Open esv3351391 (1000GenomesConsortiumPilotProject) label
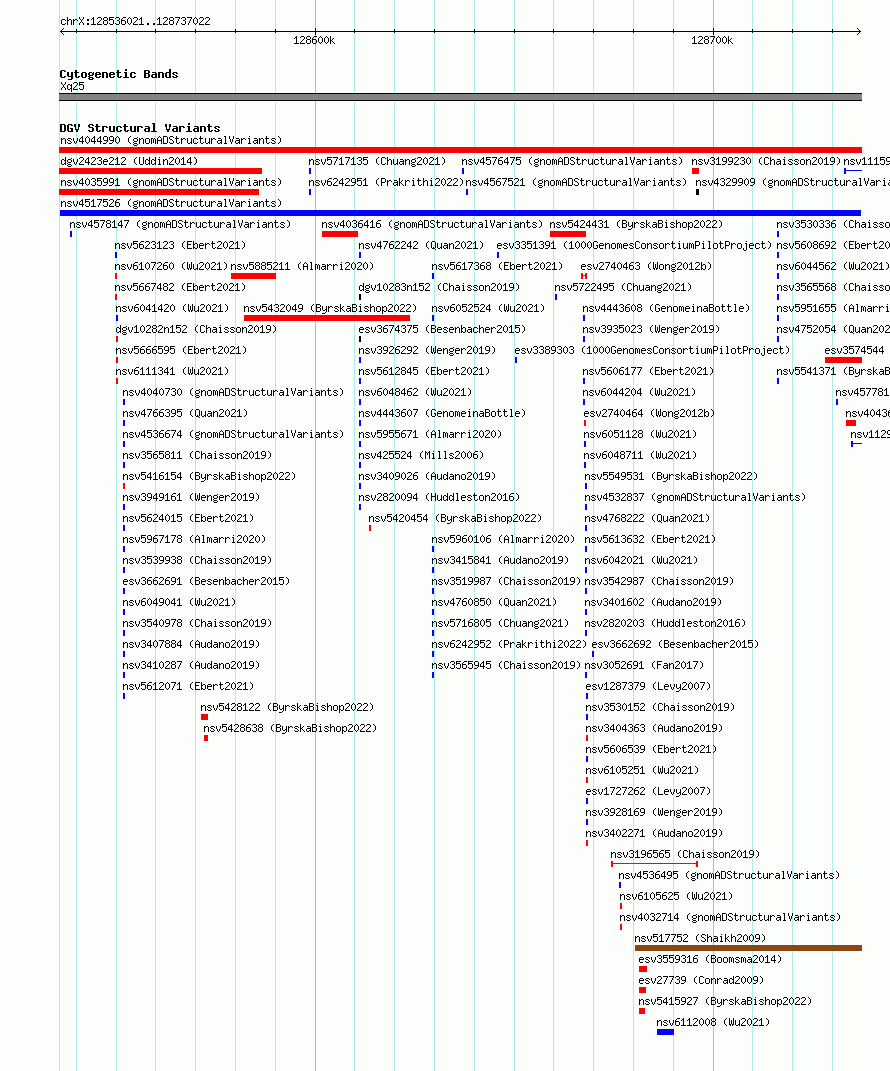 click(x=634, y=245)
